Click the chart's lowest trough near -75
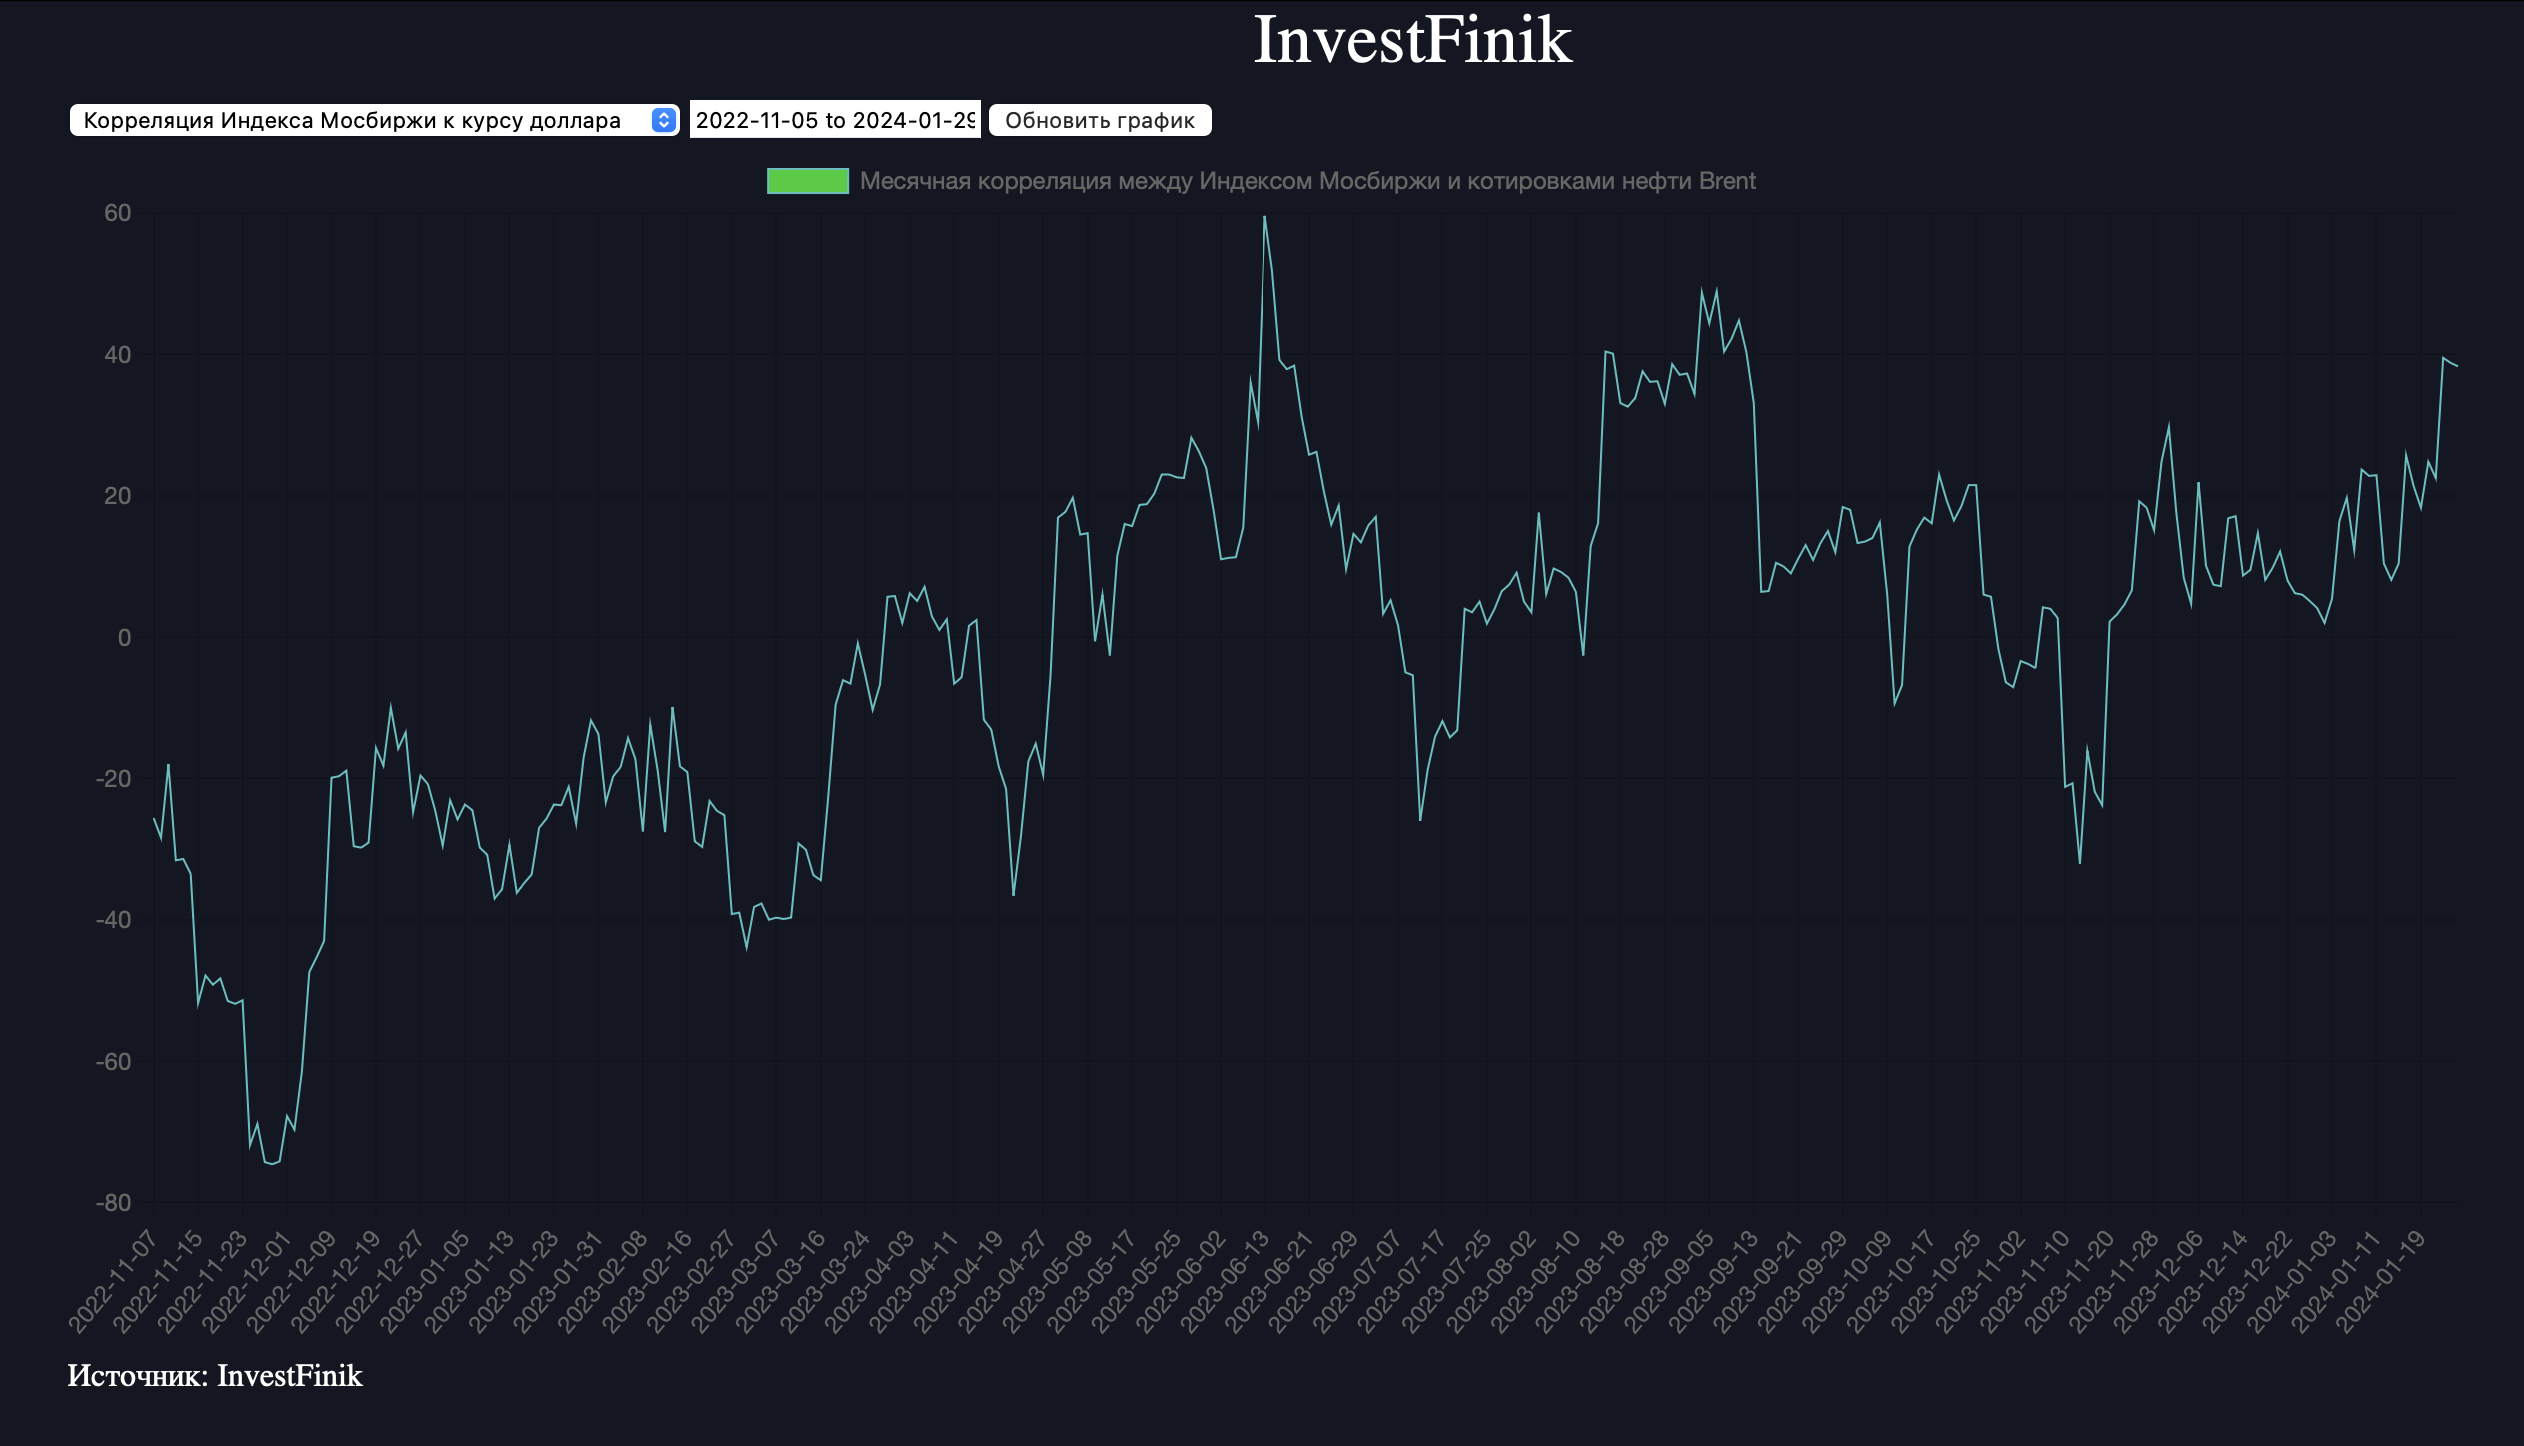The image size is (2524, 1446). (272, 1163)
